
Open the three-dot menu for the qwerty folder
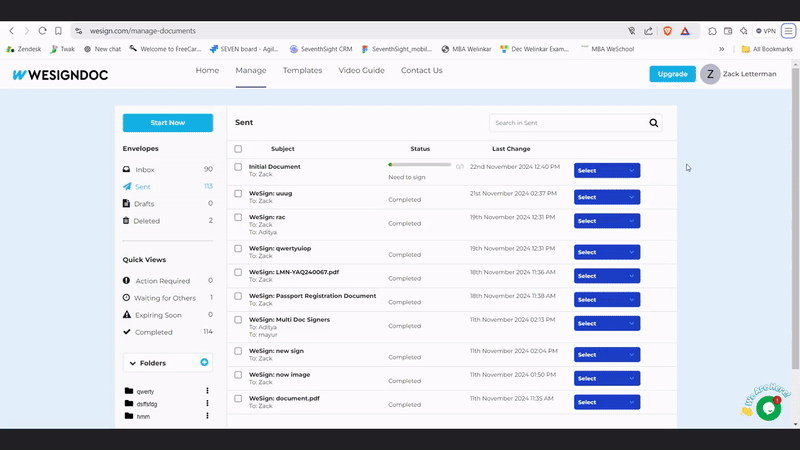coord(207,391)
